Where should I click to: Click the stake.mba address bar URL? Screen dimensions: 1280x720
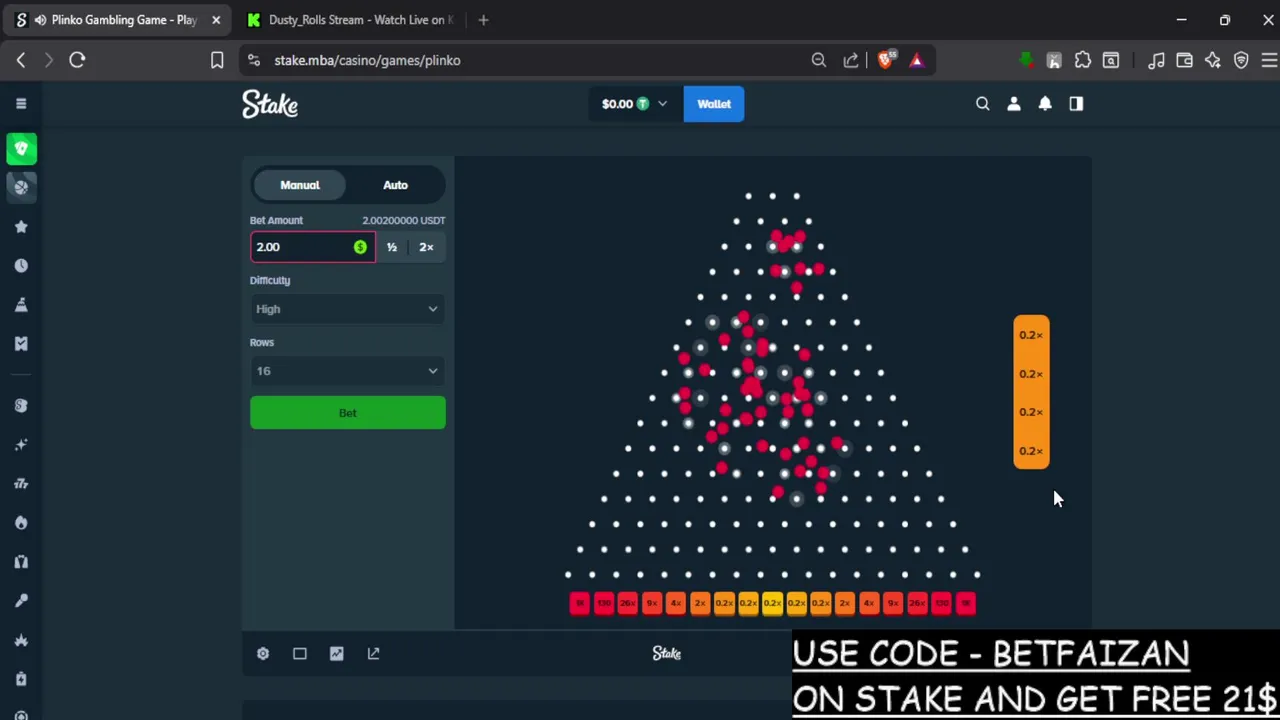367,60
